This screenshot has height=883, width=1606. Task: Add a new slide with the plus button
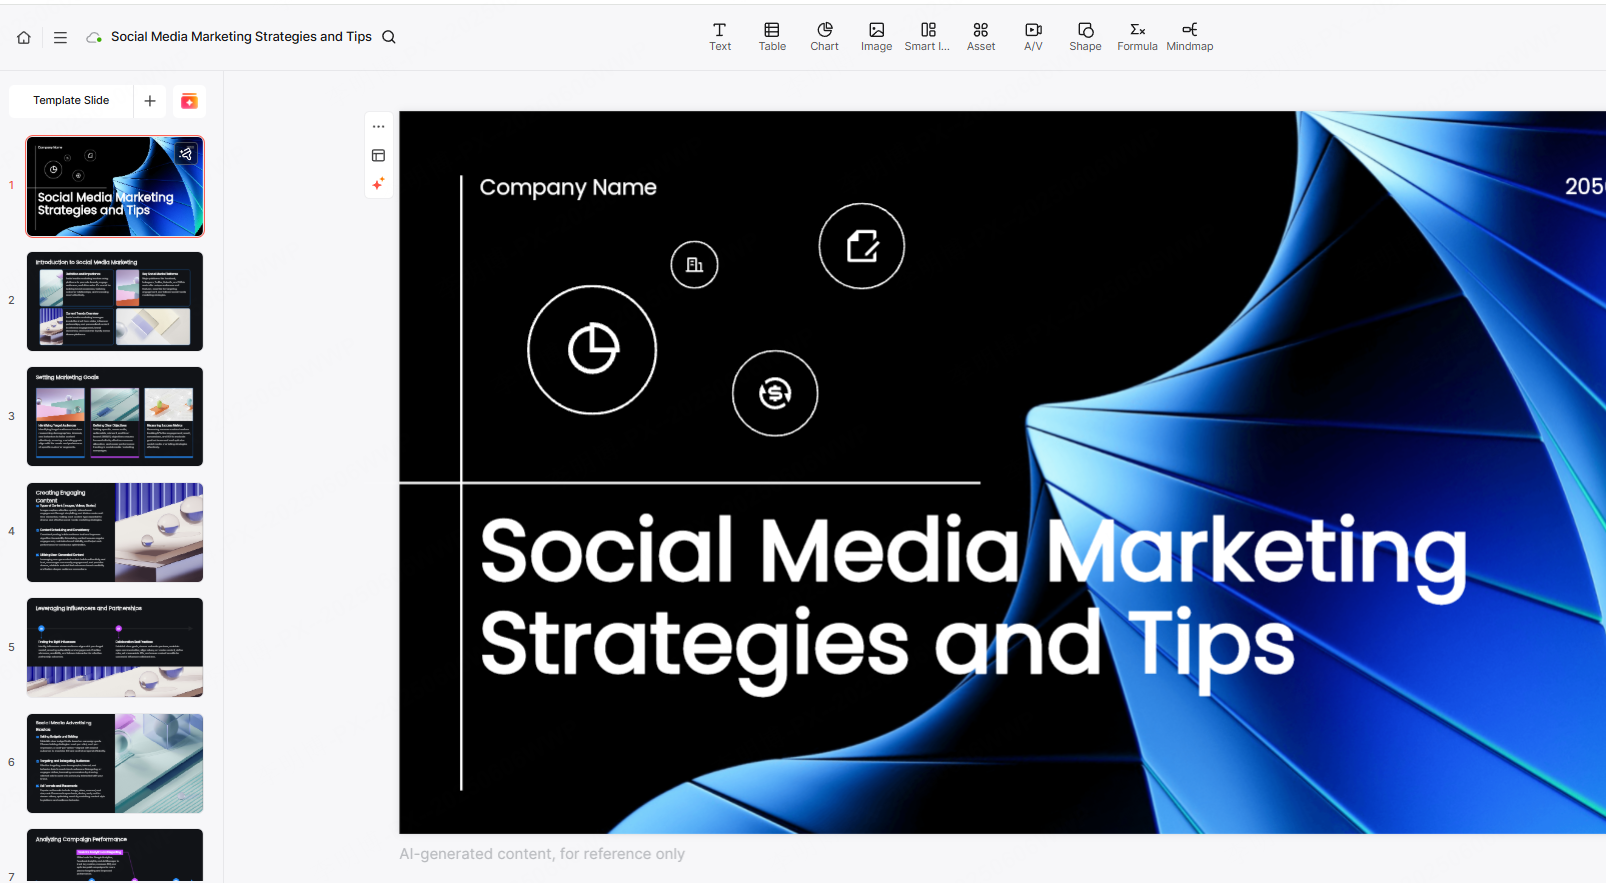[x=150, y=101]
